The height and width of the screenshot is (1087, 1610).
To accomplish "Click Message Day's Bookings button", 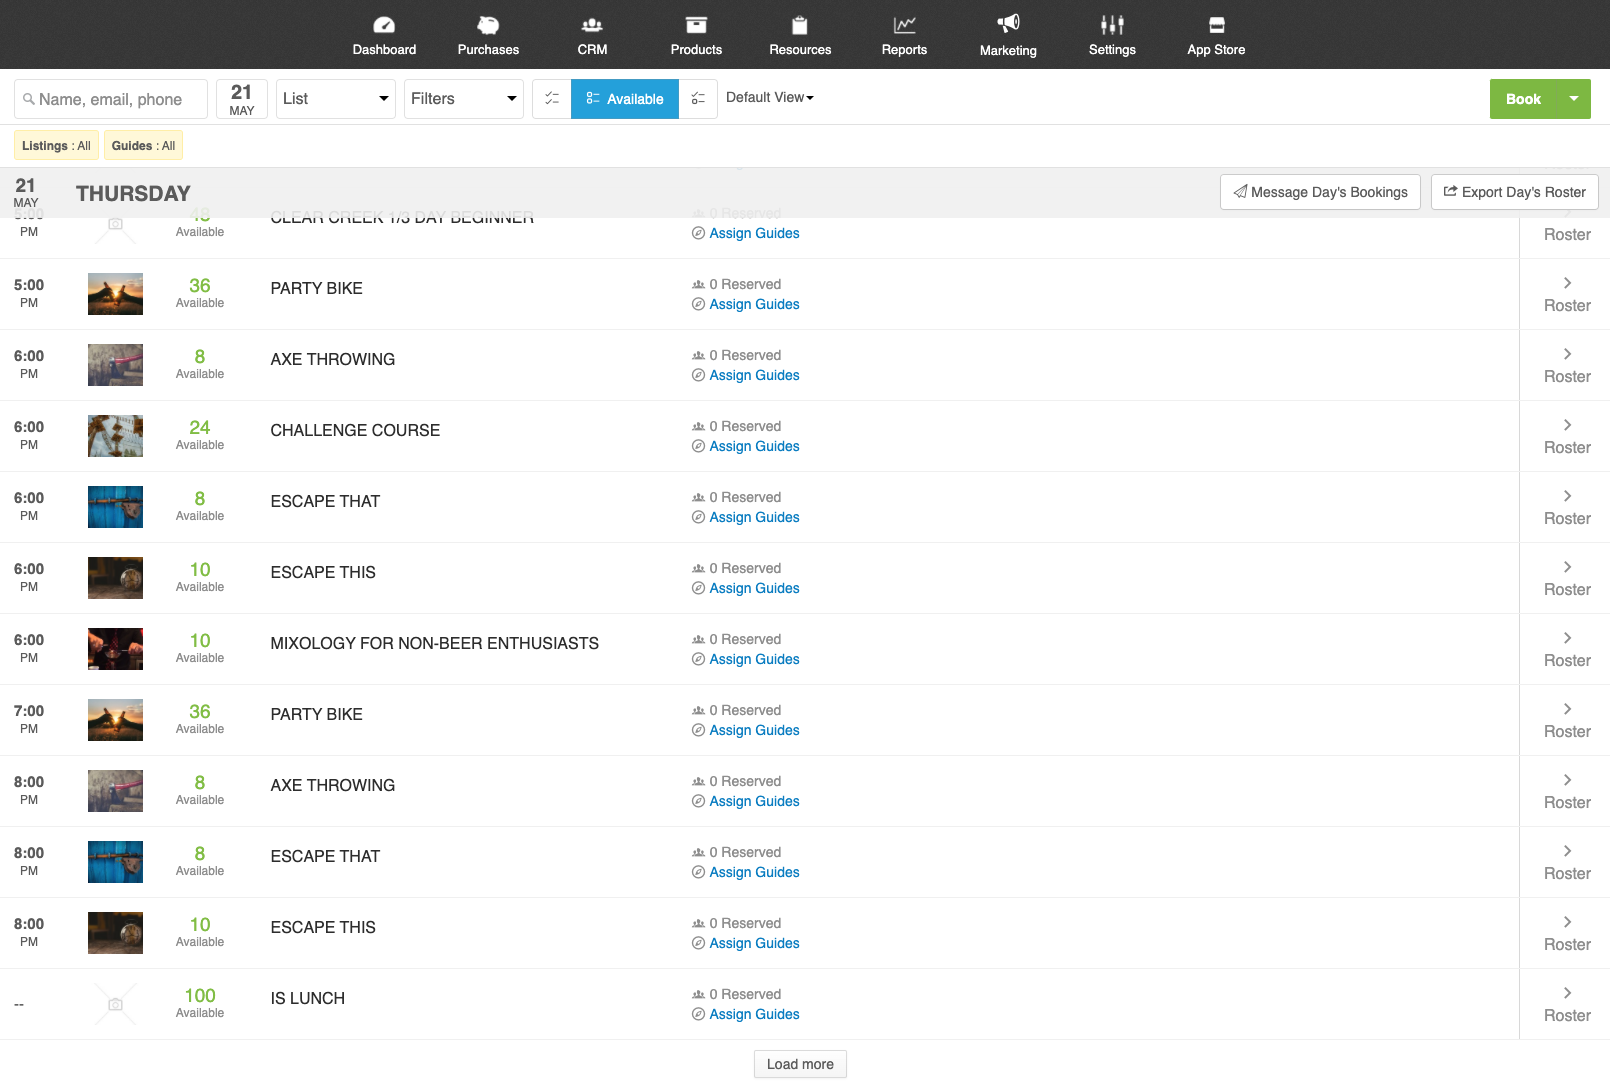I will (x=1320, y=192).
